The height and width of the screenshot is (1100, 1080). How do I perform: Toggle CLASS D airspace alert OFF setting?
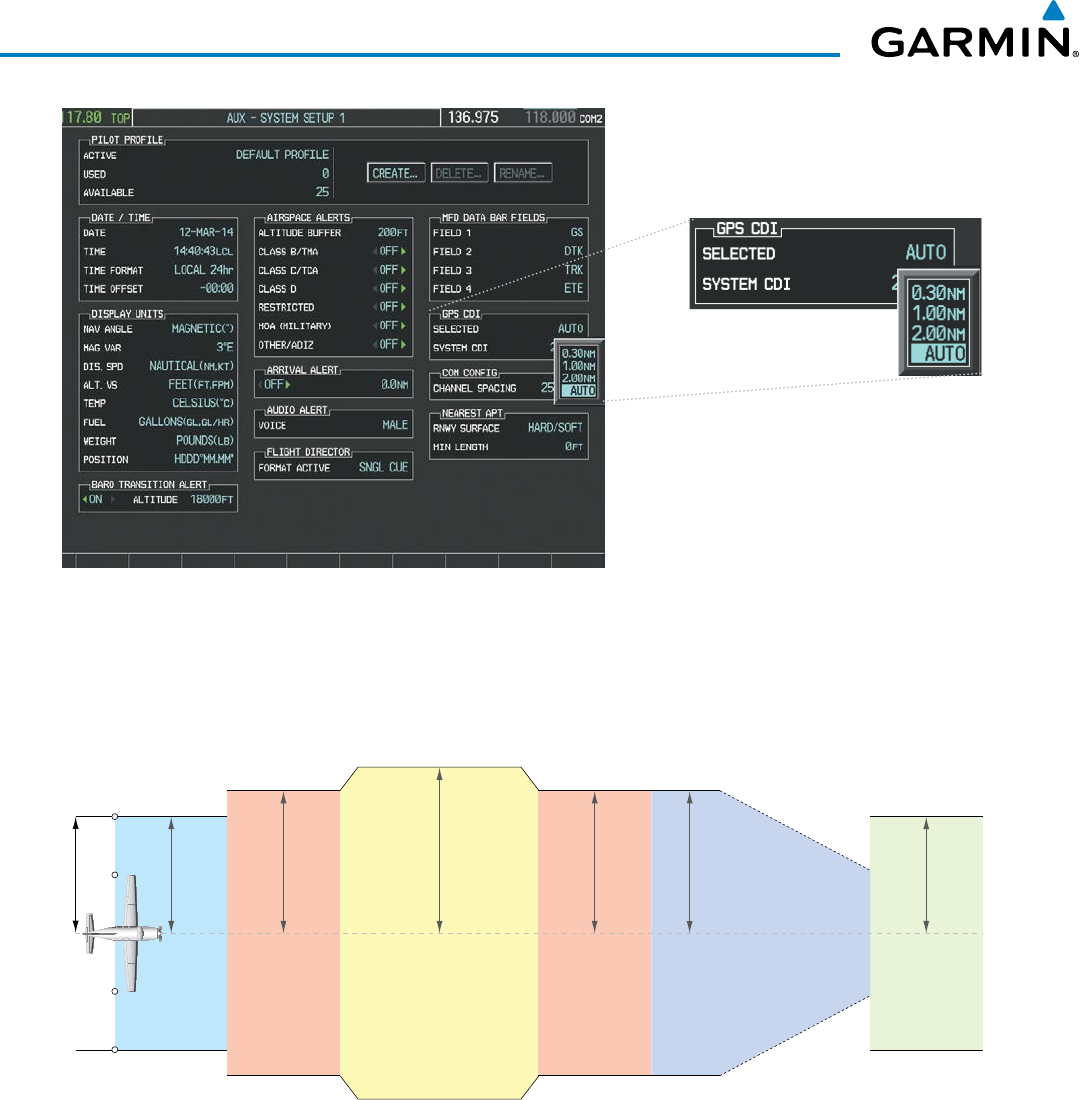click(389, 288)
